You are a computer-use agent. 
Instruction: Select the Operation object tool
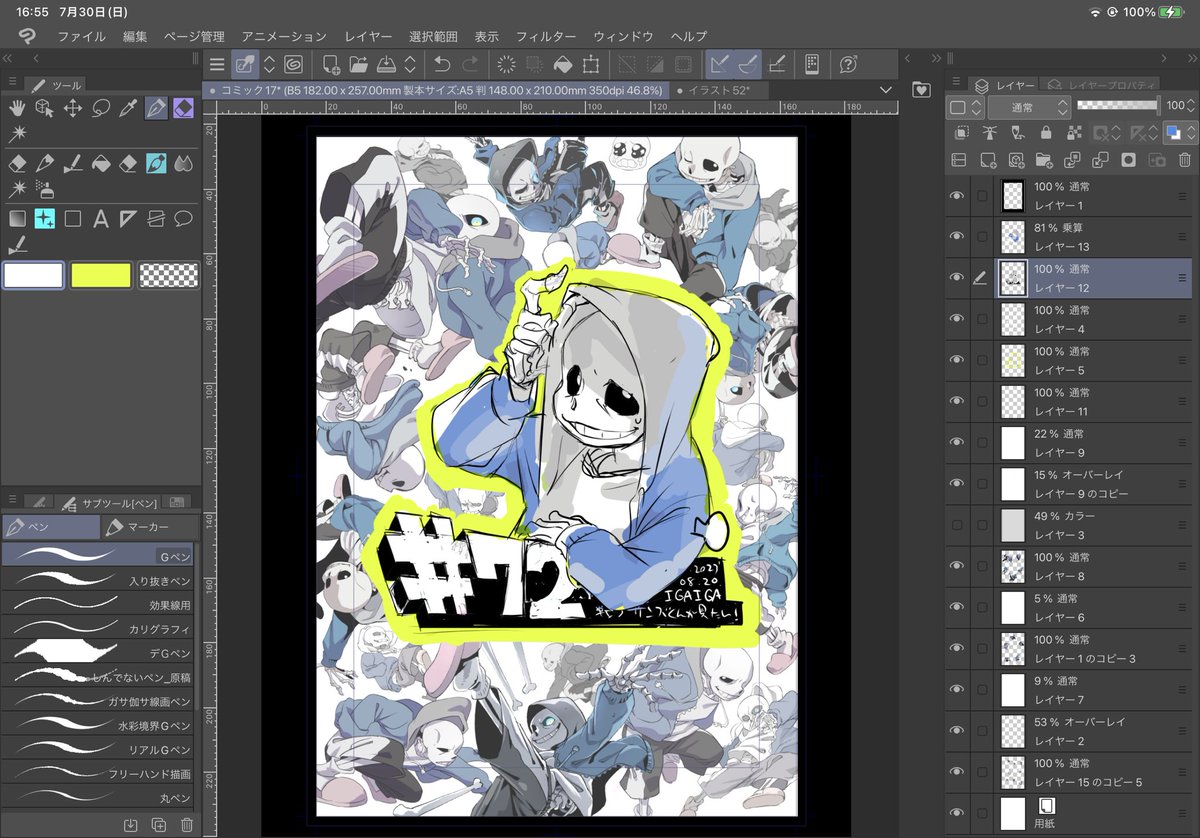coord(44,108)
